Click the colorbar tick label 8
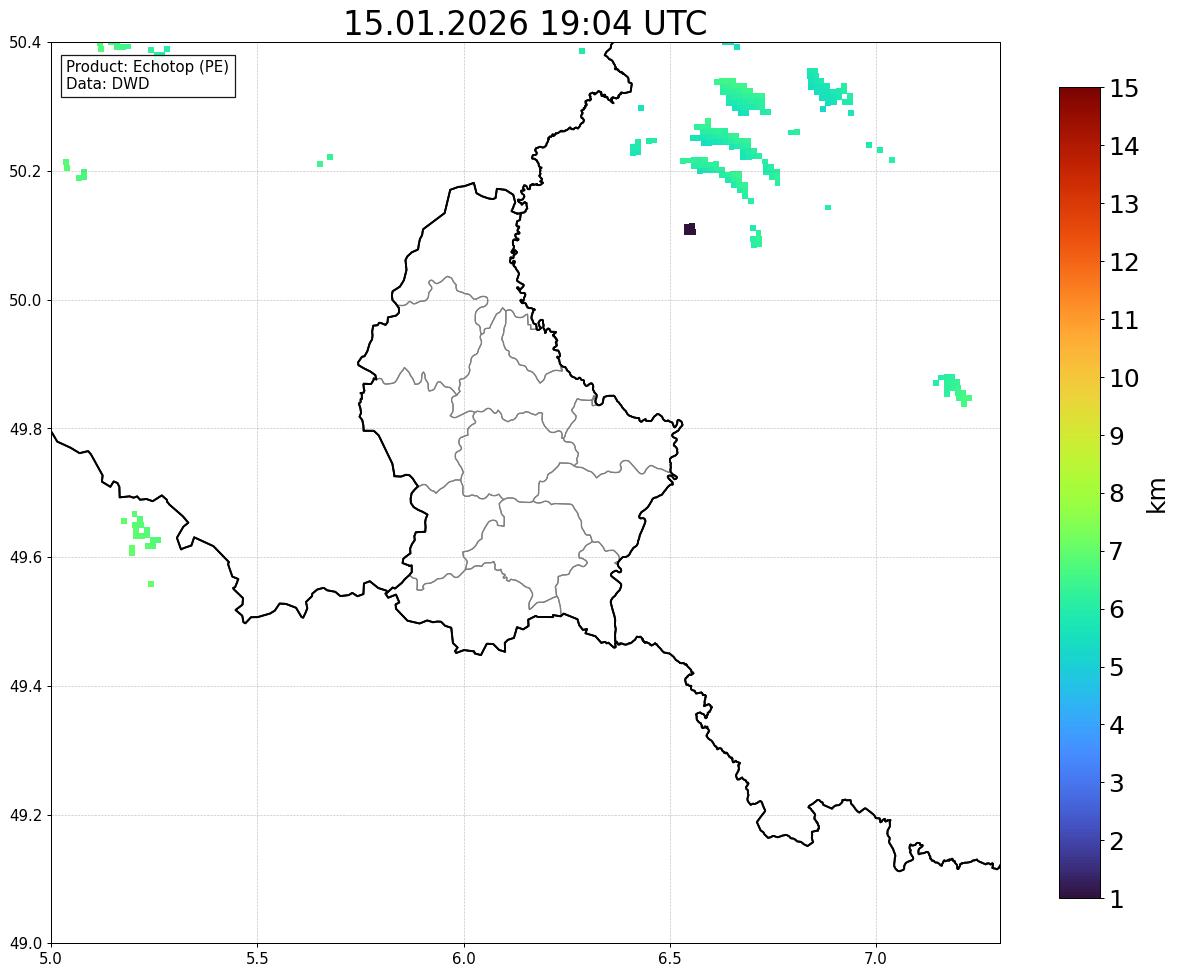This screenshot has height=976, width=1178. (1117, 493)
